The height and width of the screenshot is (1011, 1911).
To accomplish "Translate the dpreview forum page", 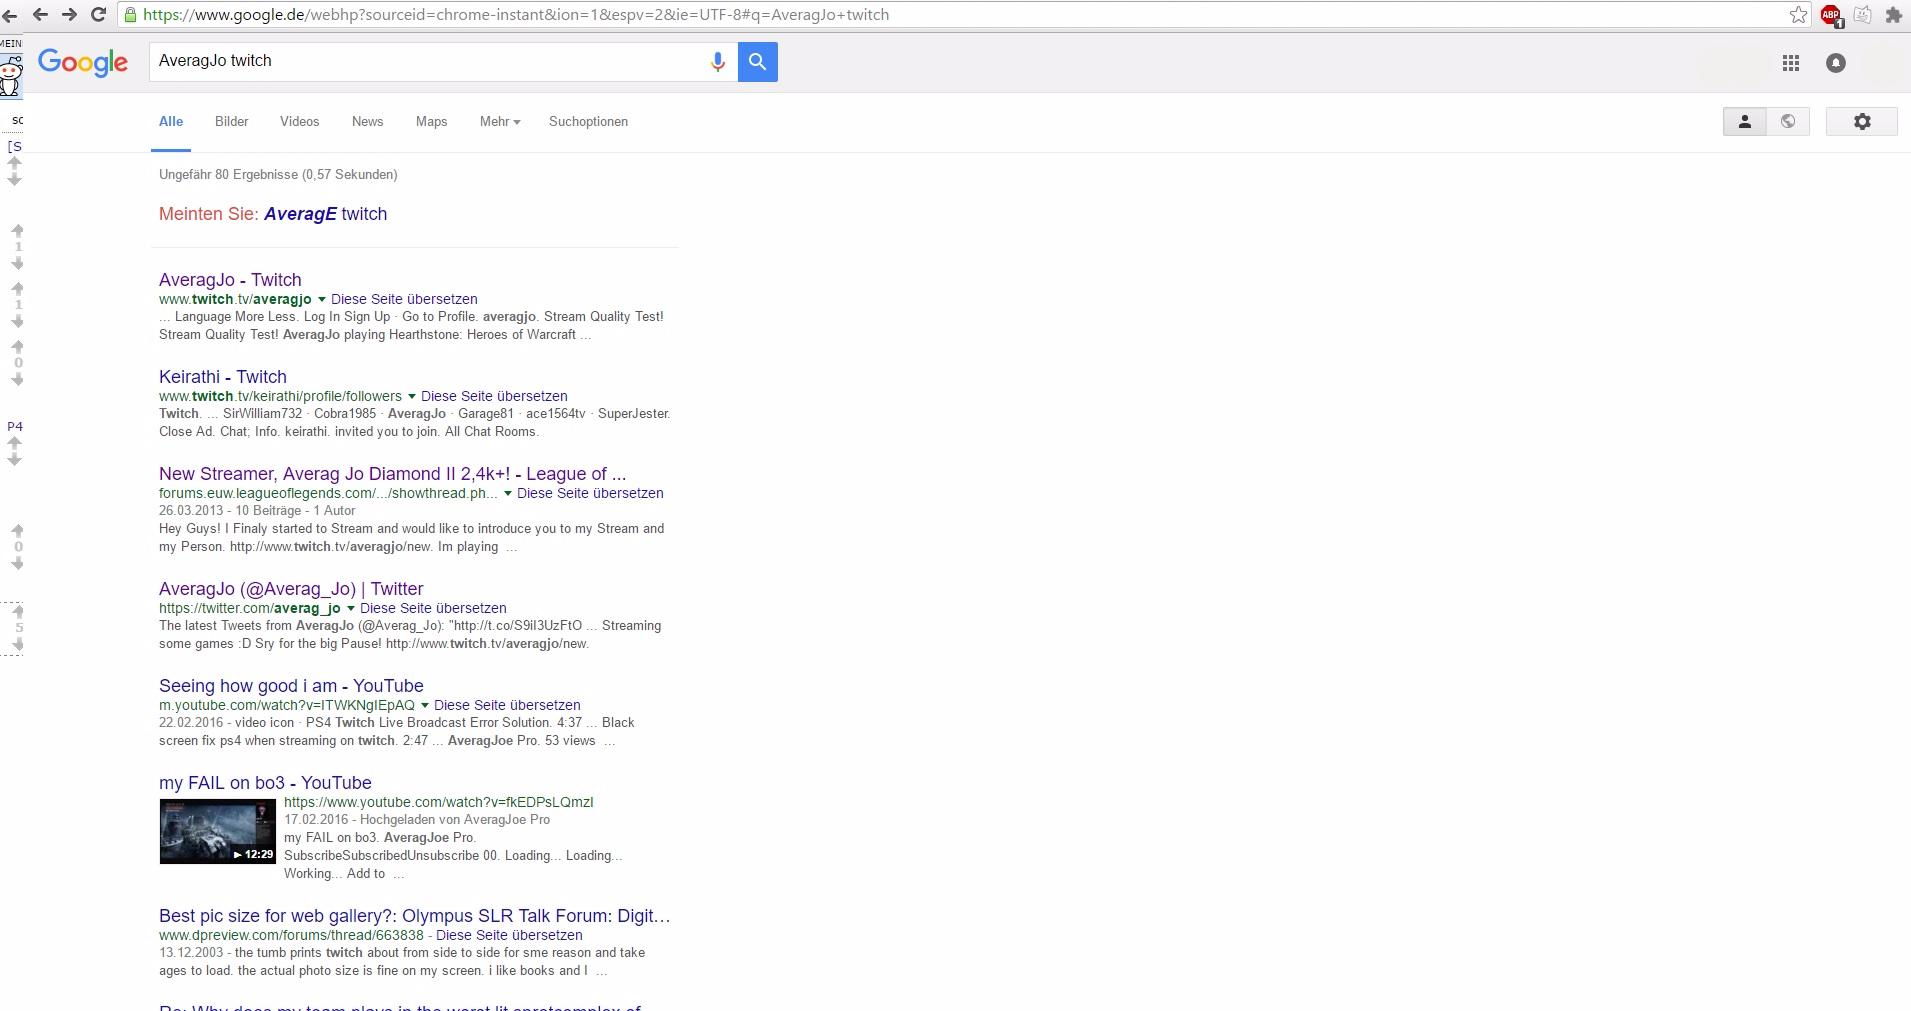I will pos(509,935).
